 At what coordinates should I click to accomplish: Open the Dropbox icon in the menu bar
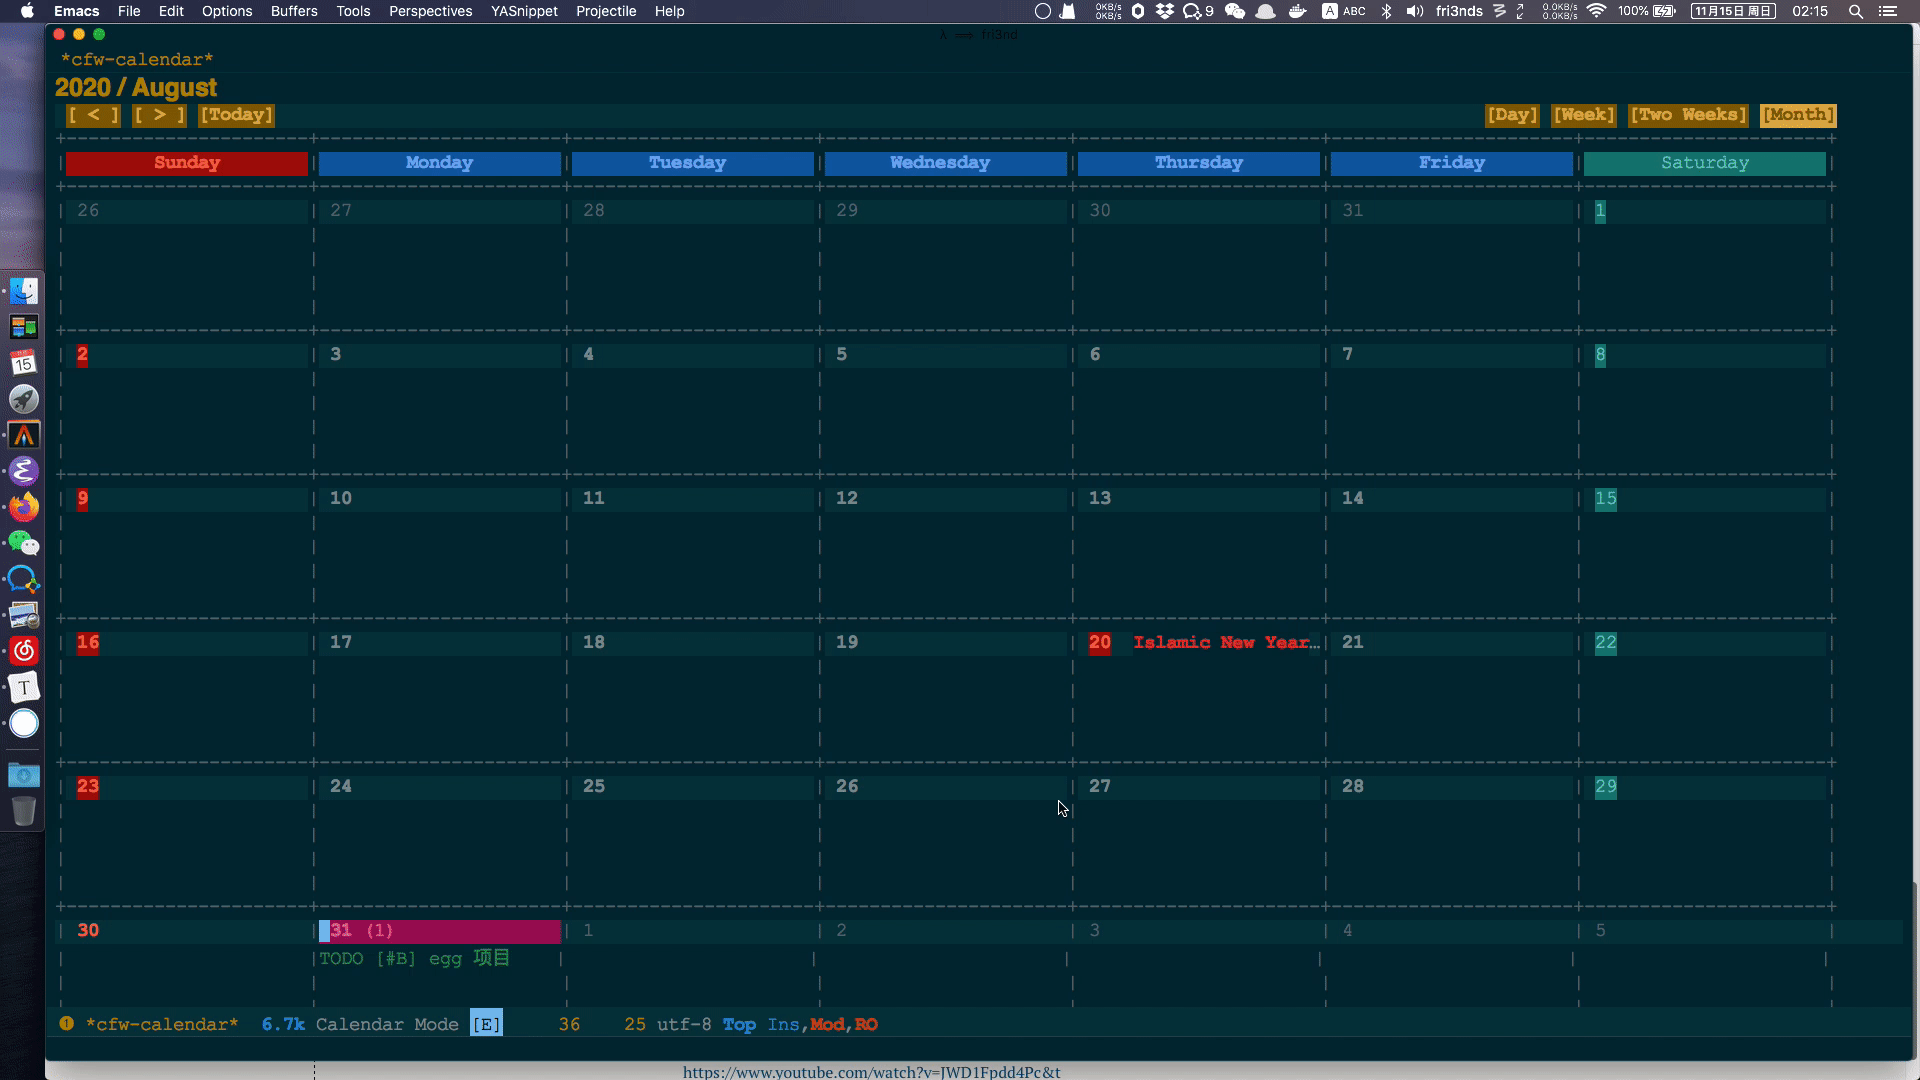point(1166,11)
